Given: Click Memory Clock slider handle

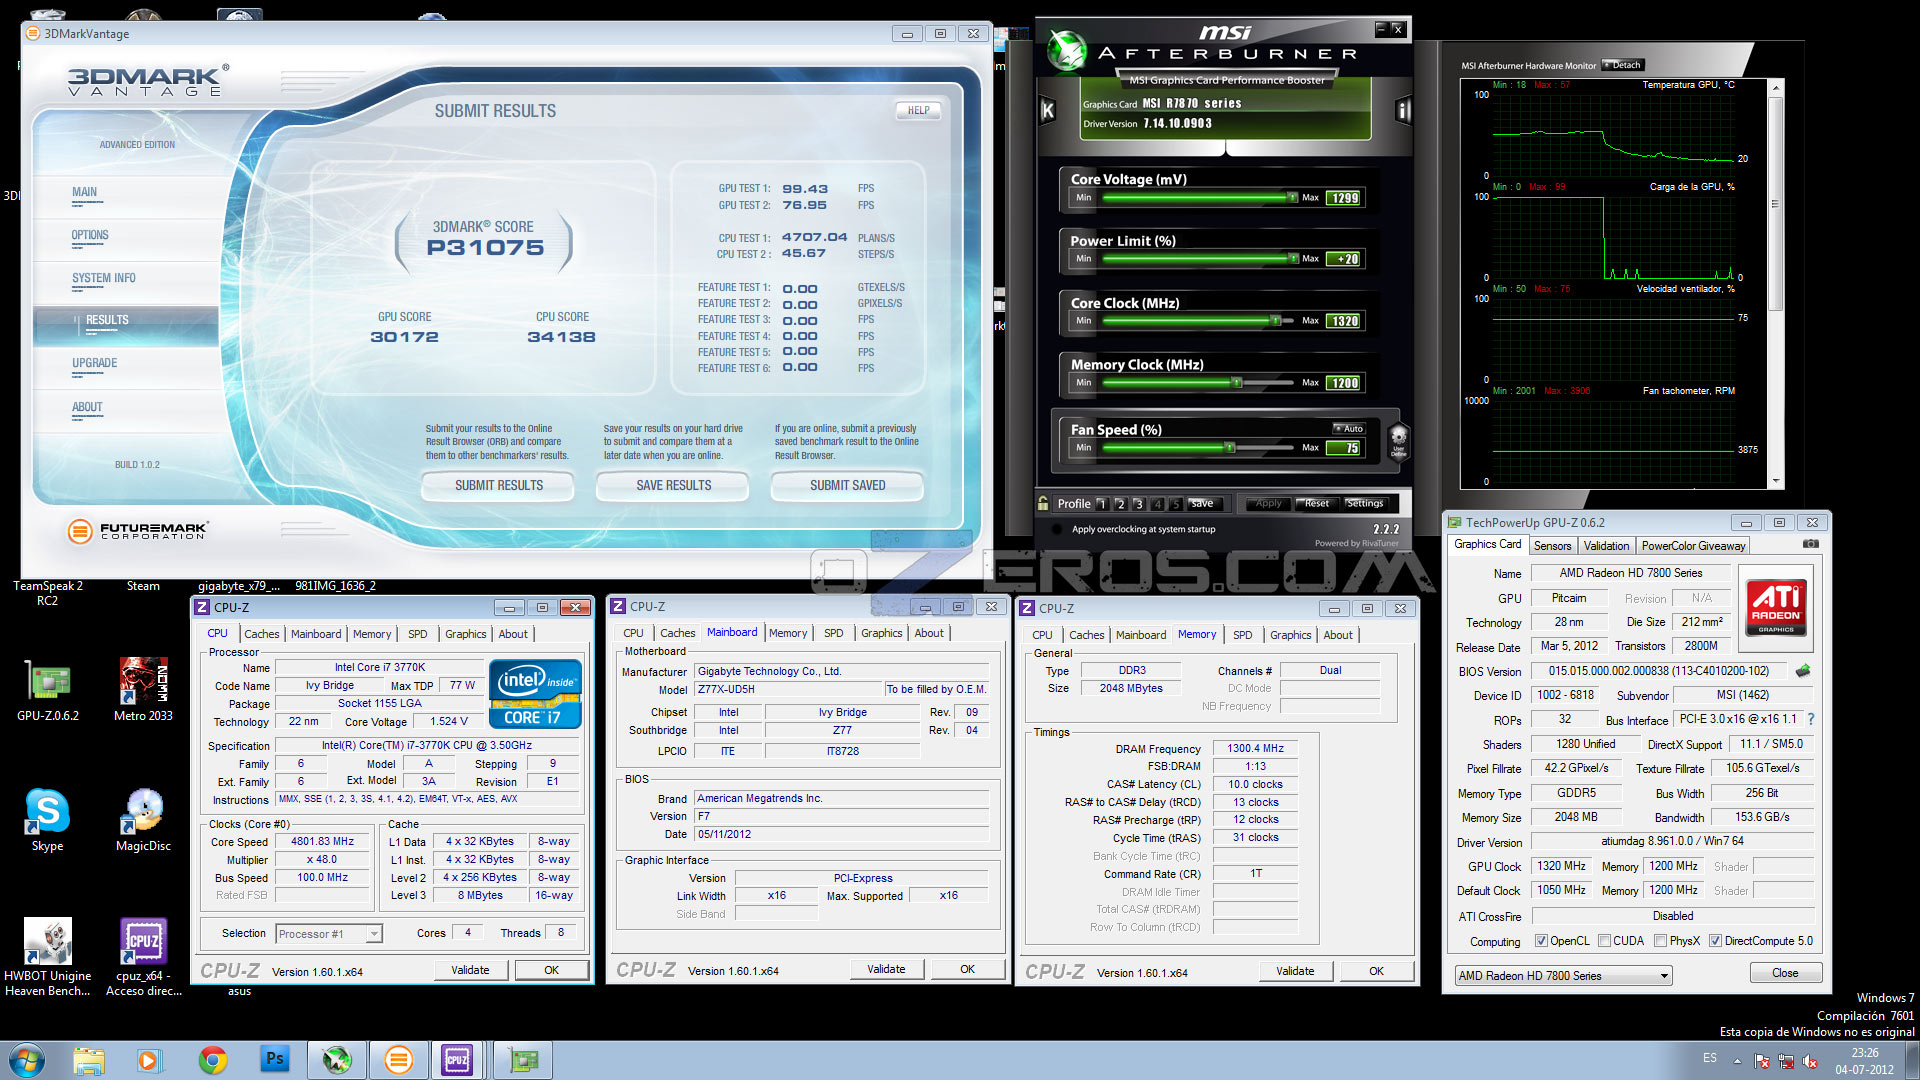Looking at the screenshot, I should [1237, 383].
